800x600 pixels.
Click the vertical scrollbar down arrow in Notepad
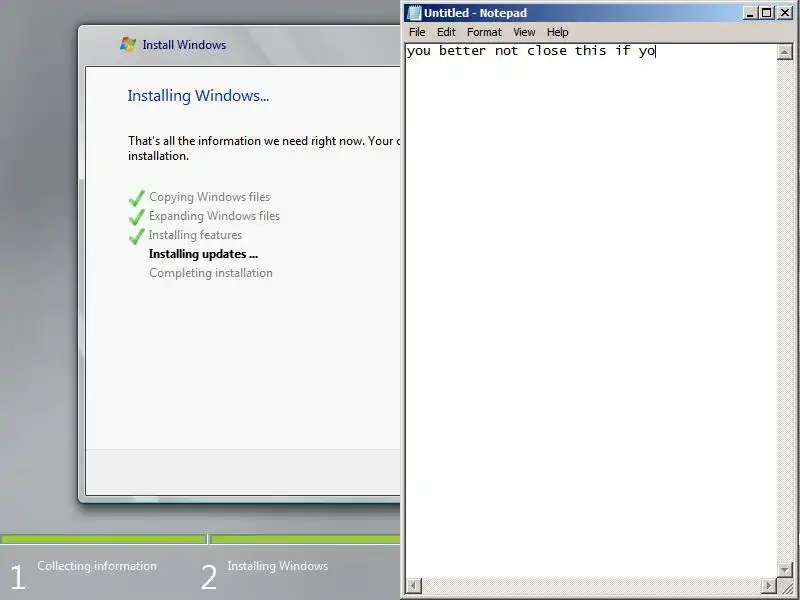[x=785, y=569]
